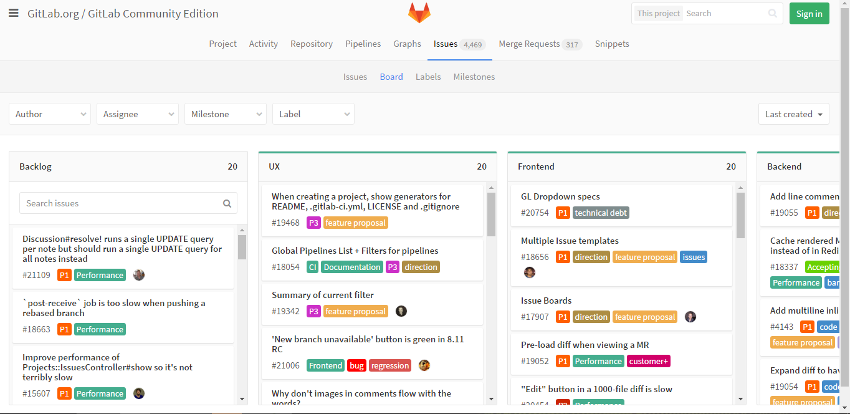The image size is (850, 414).
Task: Expand the Label filter dropdown
Action: click(312, 114)
